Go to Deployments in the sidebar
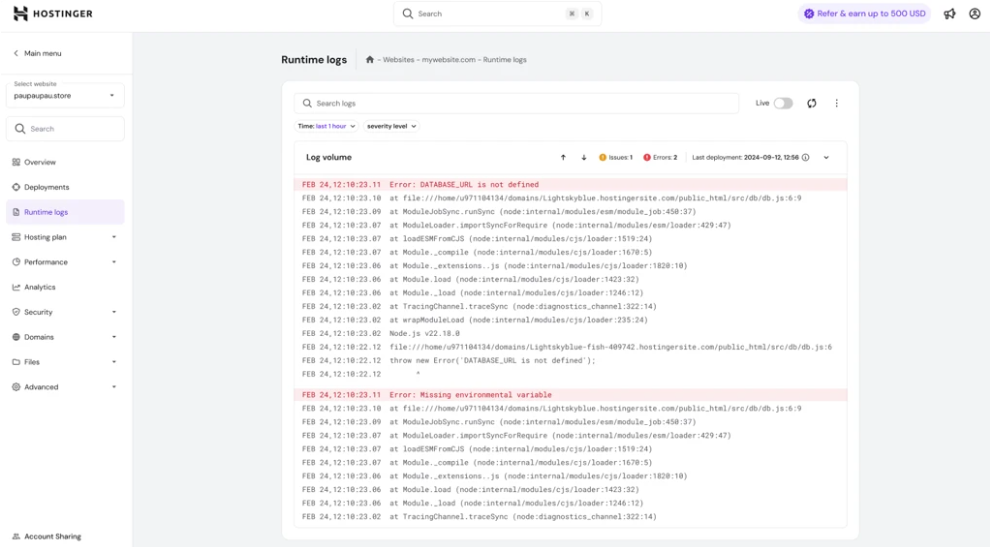 point(46,187)
